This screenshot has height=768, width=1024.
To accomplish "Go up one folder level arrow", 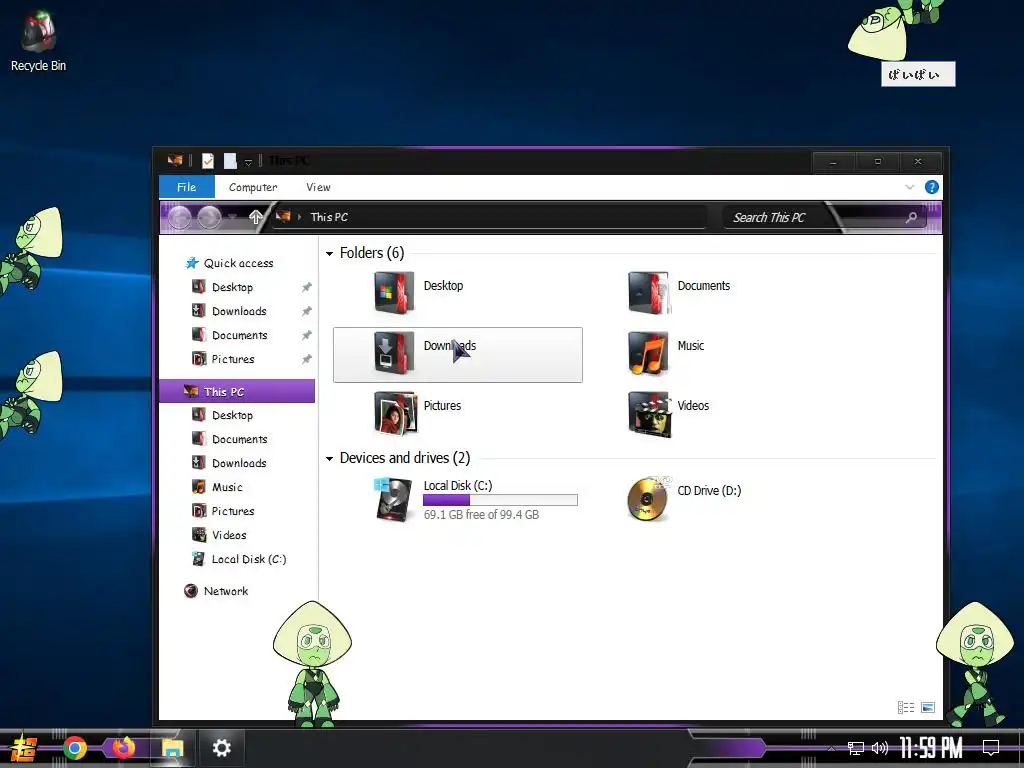I will 255,217.
